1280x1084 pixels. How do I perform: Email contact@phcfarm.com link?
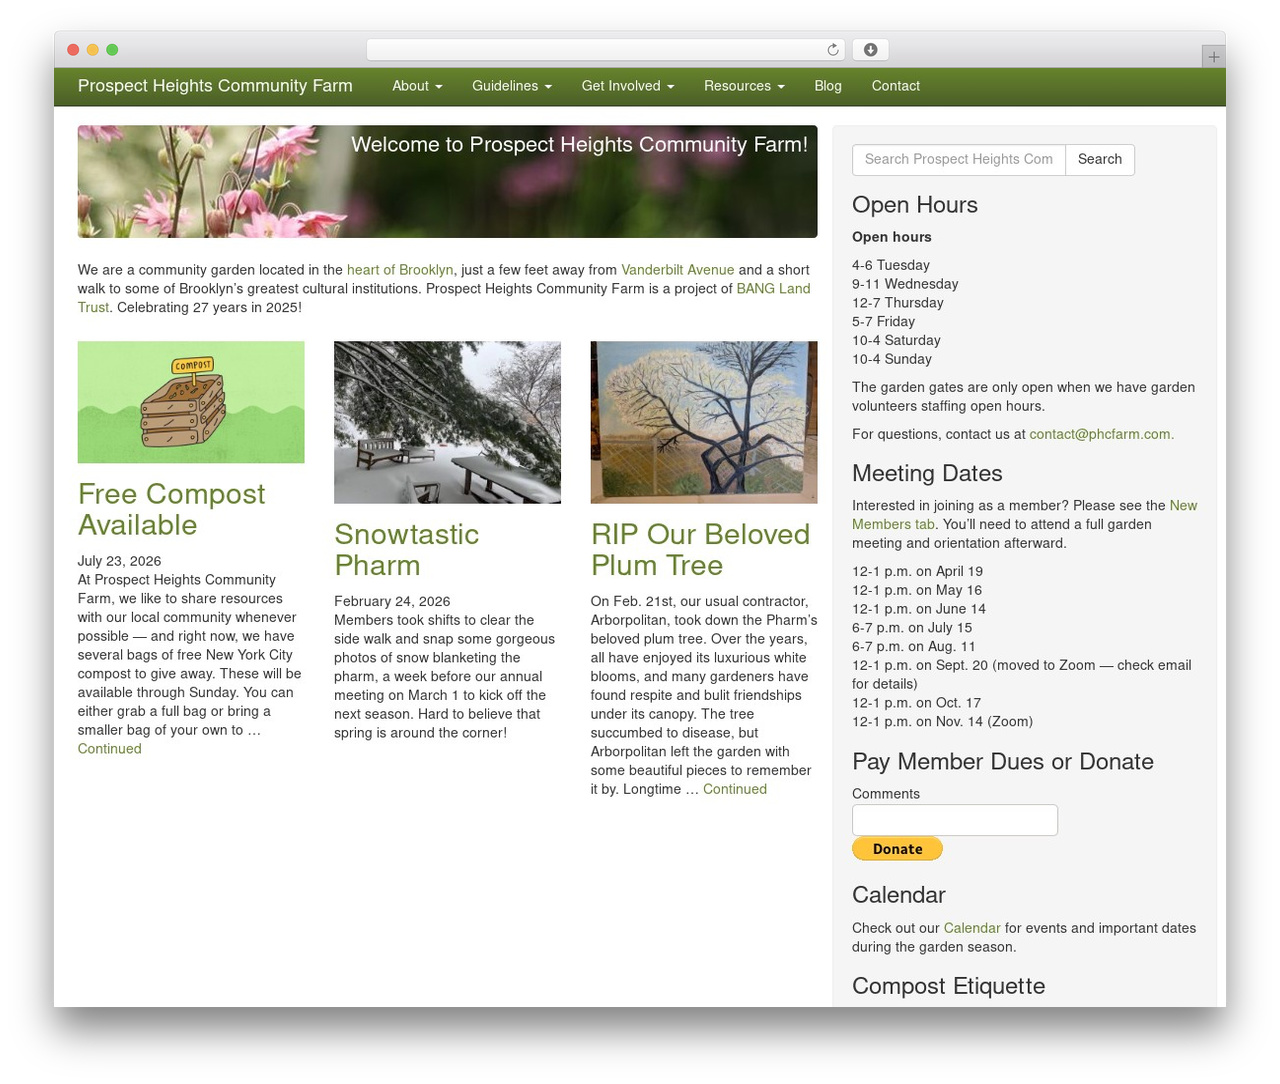pos(1102,434)
